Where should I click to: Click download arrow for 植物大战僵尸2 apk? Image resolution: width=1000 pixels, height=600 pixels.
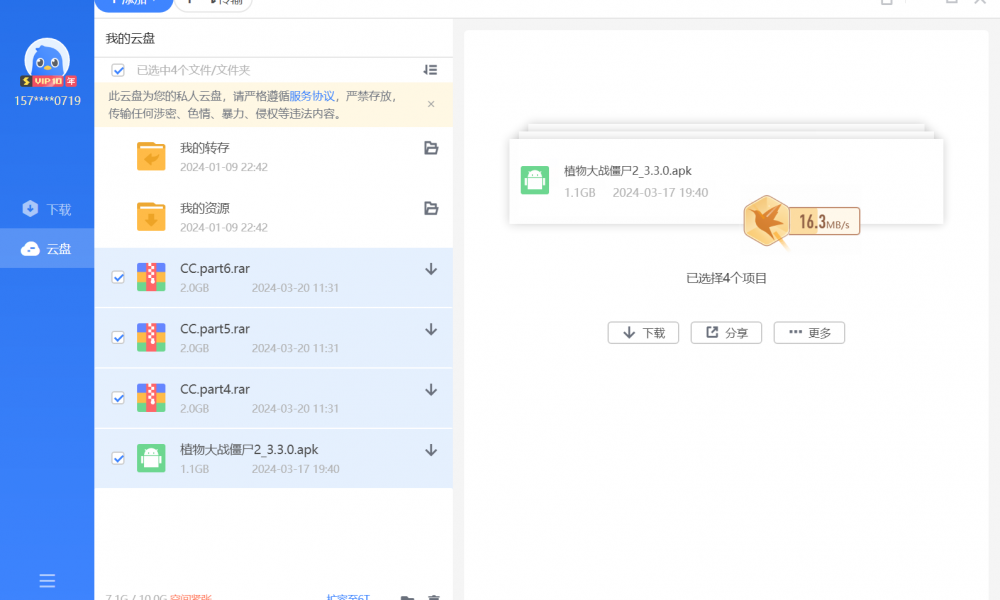[431, 450]
